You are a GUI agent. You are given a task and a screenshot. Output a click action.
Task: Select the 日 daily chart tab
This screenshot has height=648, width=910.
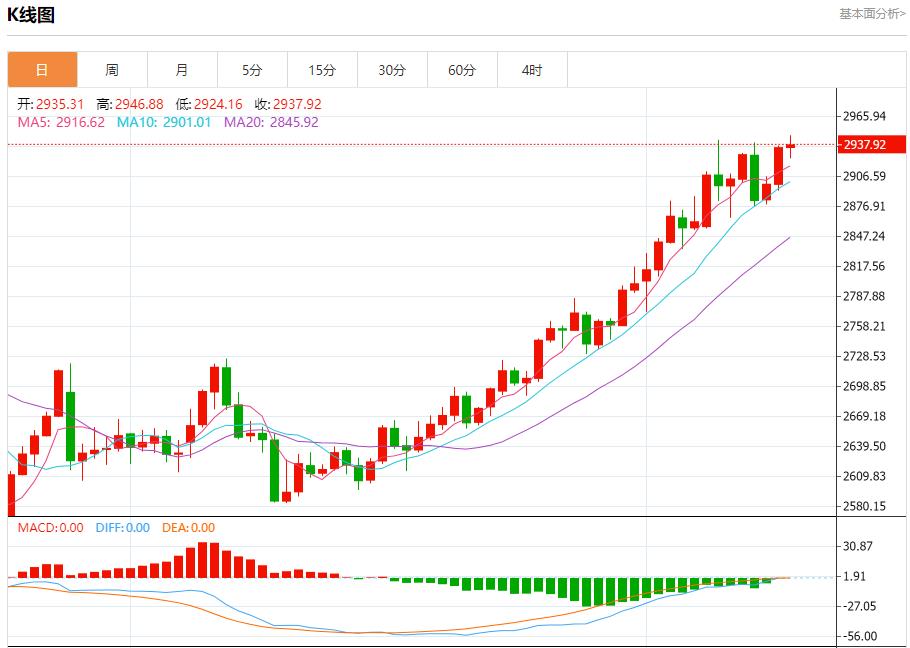pyautogui.click(x=42, y=70)
